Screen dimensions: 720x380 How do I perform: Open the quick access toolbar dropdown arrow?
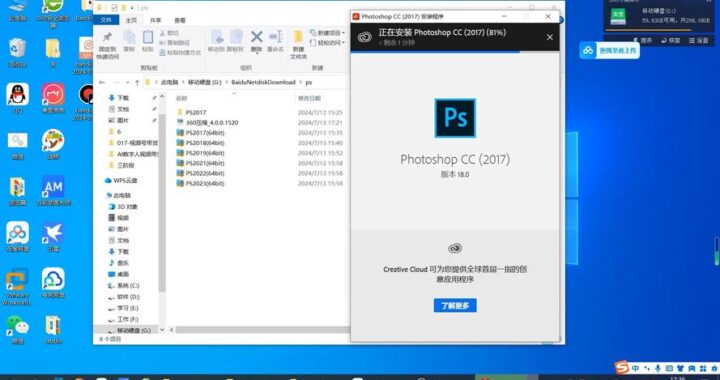tap(132, 8)
